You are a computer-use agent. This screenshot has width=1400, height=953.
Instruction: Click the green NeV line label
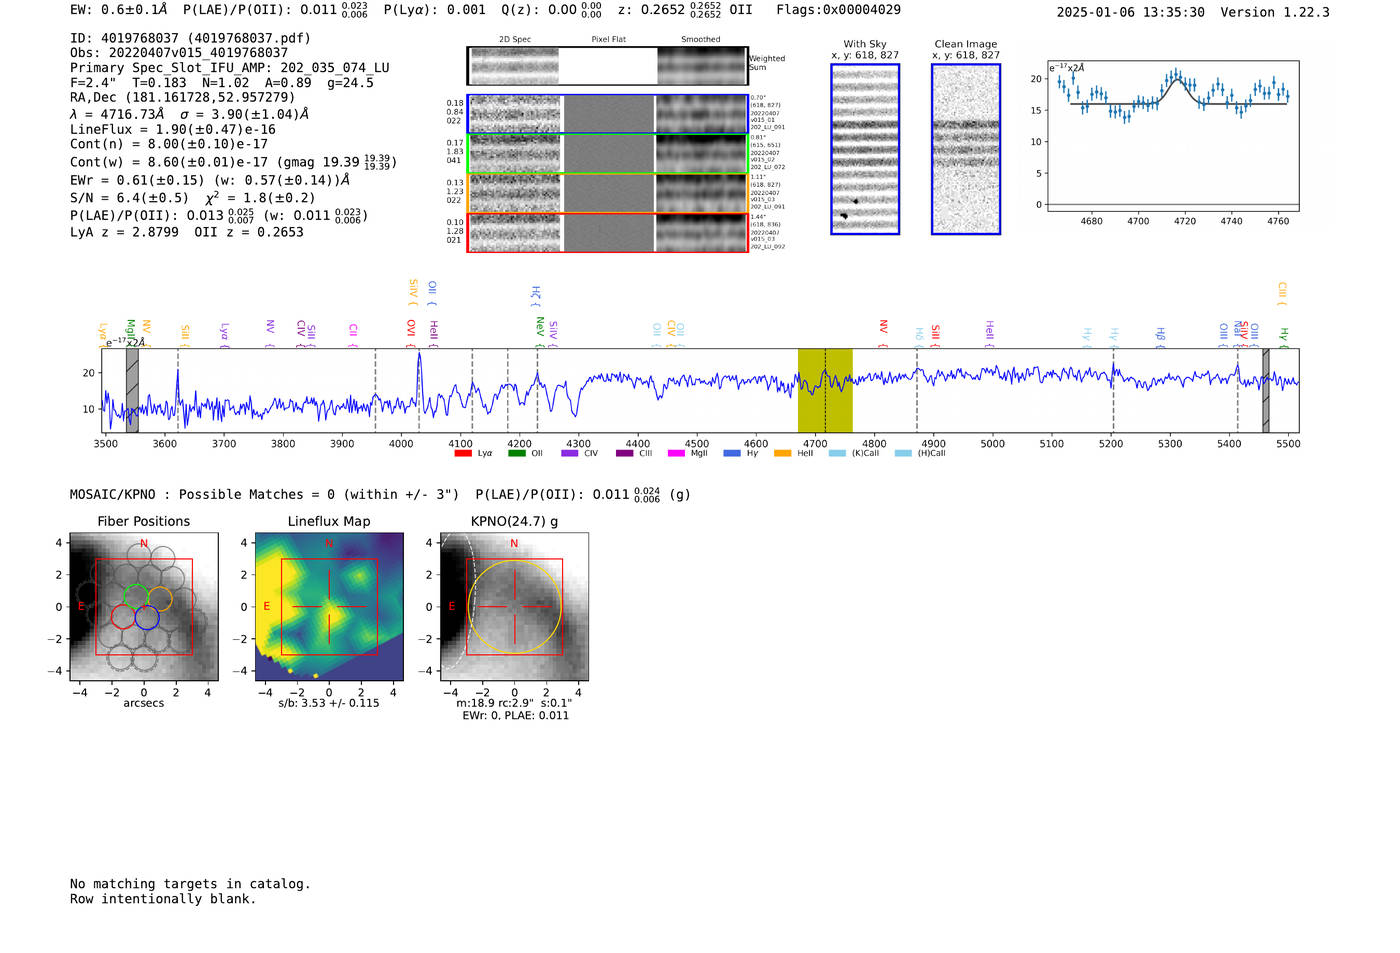coord(539,332)
